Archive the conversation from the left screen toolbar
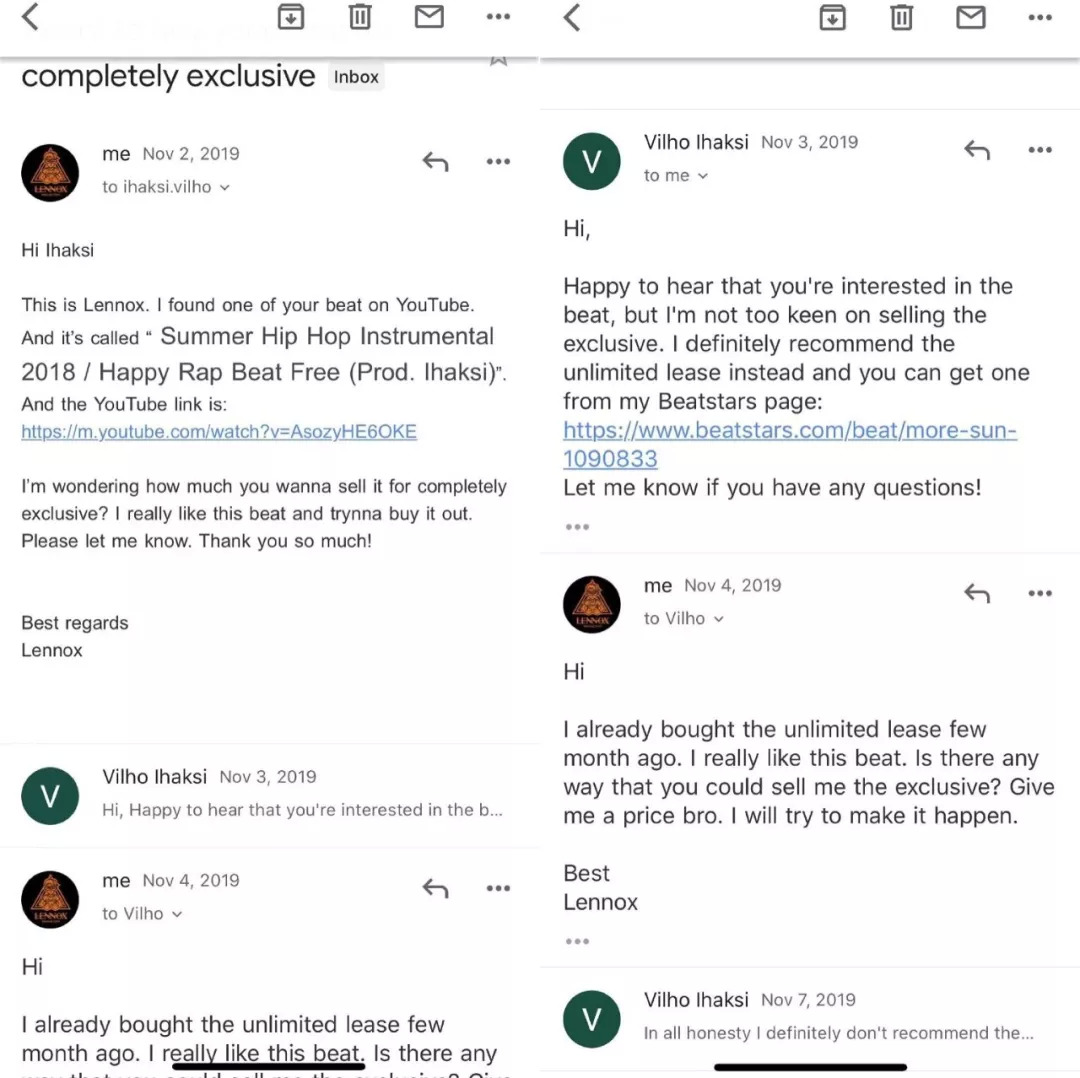This screenshot has height=1078, width=1080. (291, 17)
